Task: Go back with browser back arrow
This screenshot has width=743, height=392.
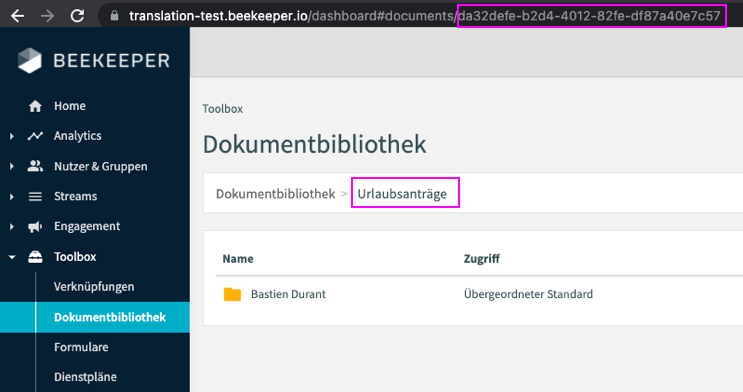Action: (18, 16)
